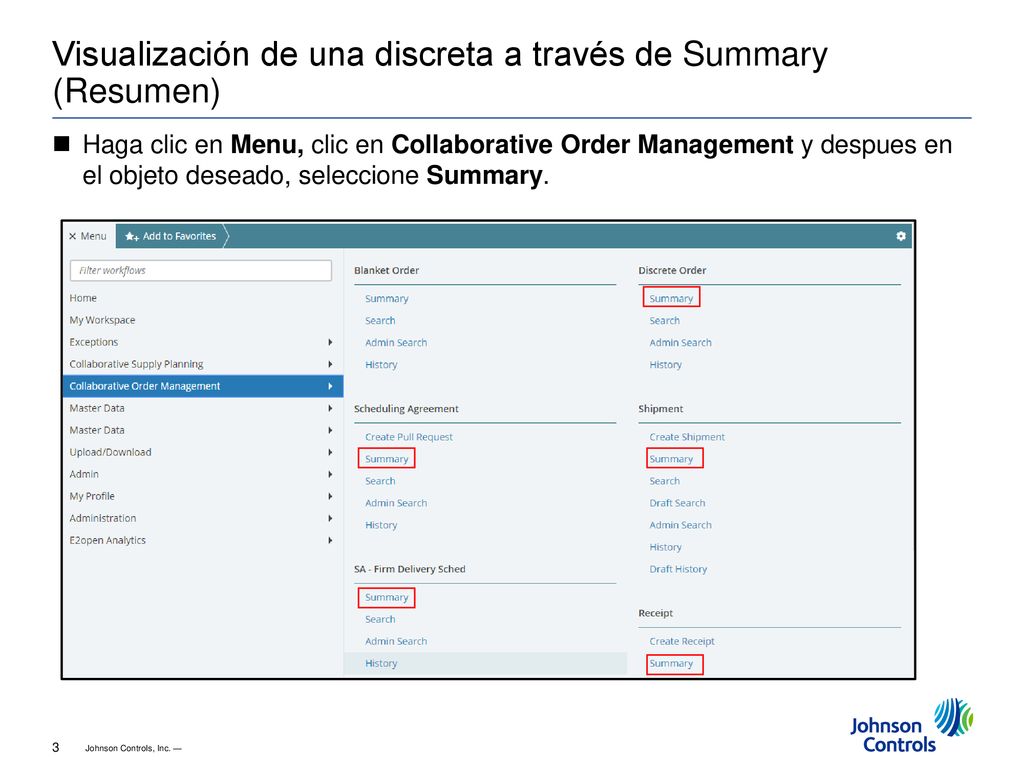Close the menu with the X icon
The image size is (1024, 768).
click(72, 236)
